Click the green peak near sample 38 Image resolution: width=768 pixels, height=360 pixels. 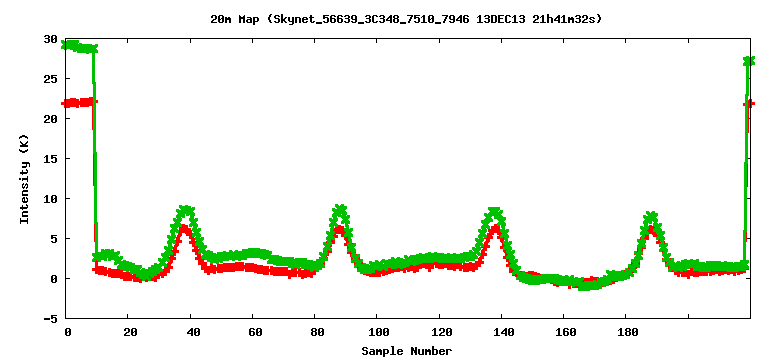(186, 212)
